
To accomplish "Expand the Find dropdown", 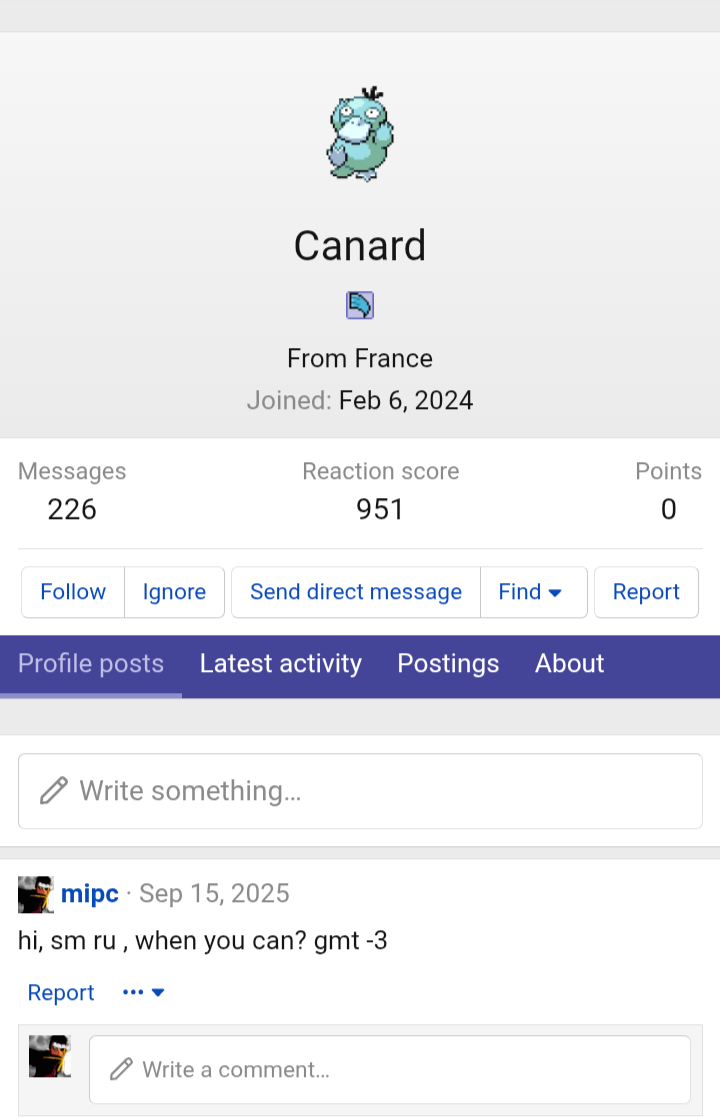I will 533,592.
